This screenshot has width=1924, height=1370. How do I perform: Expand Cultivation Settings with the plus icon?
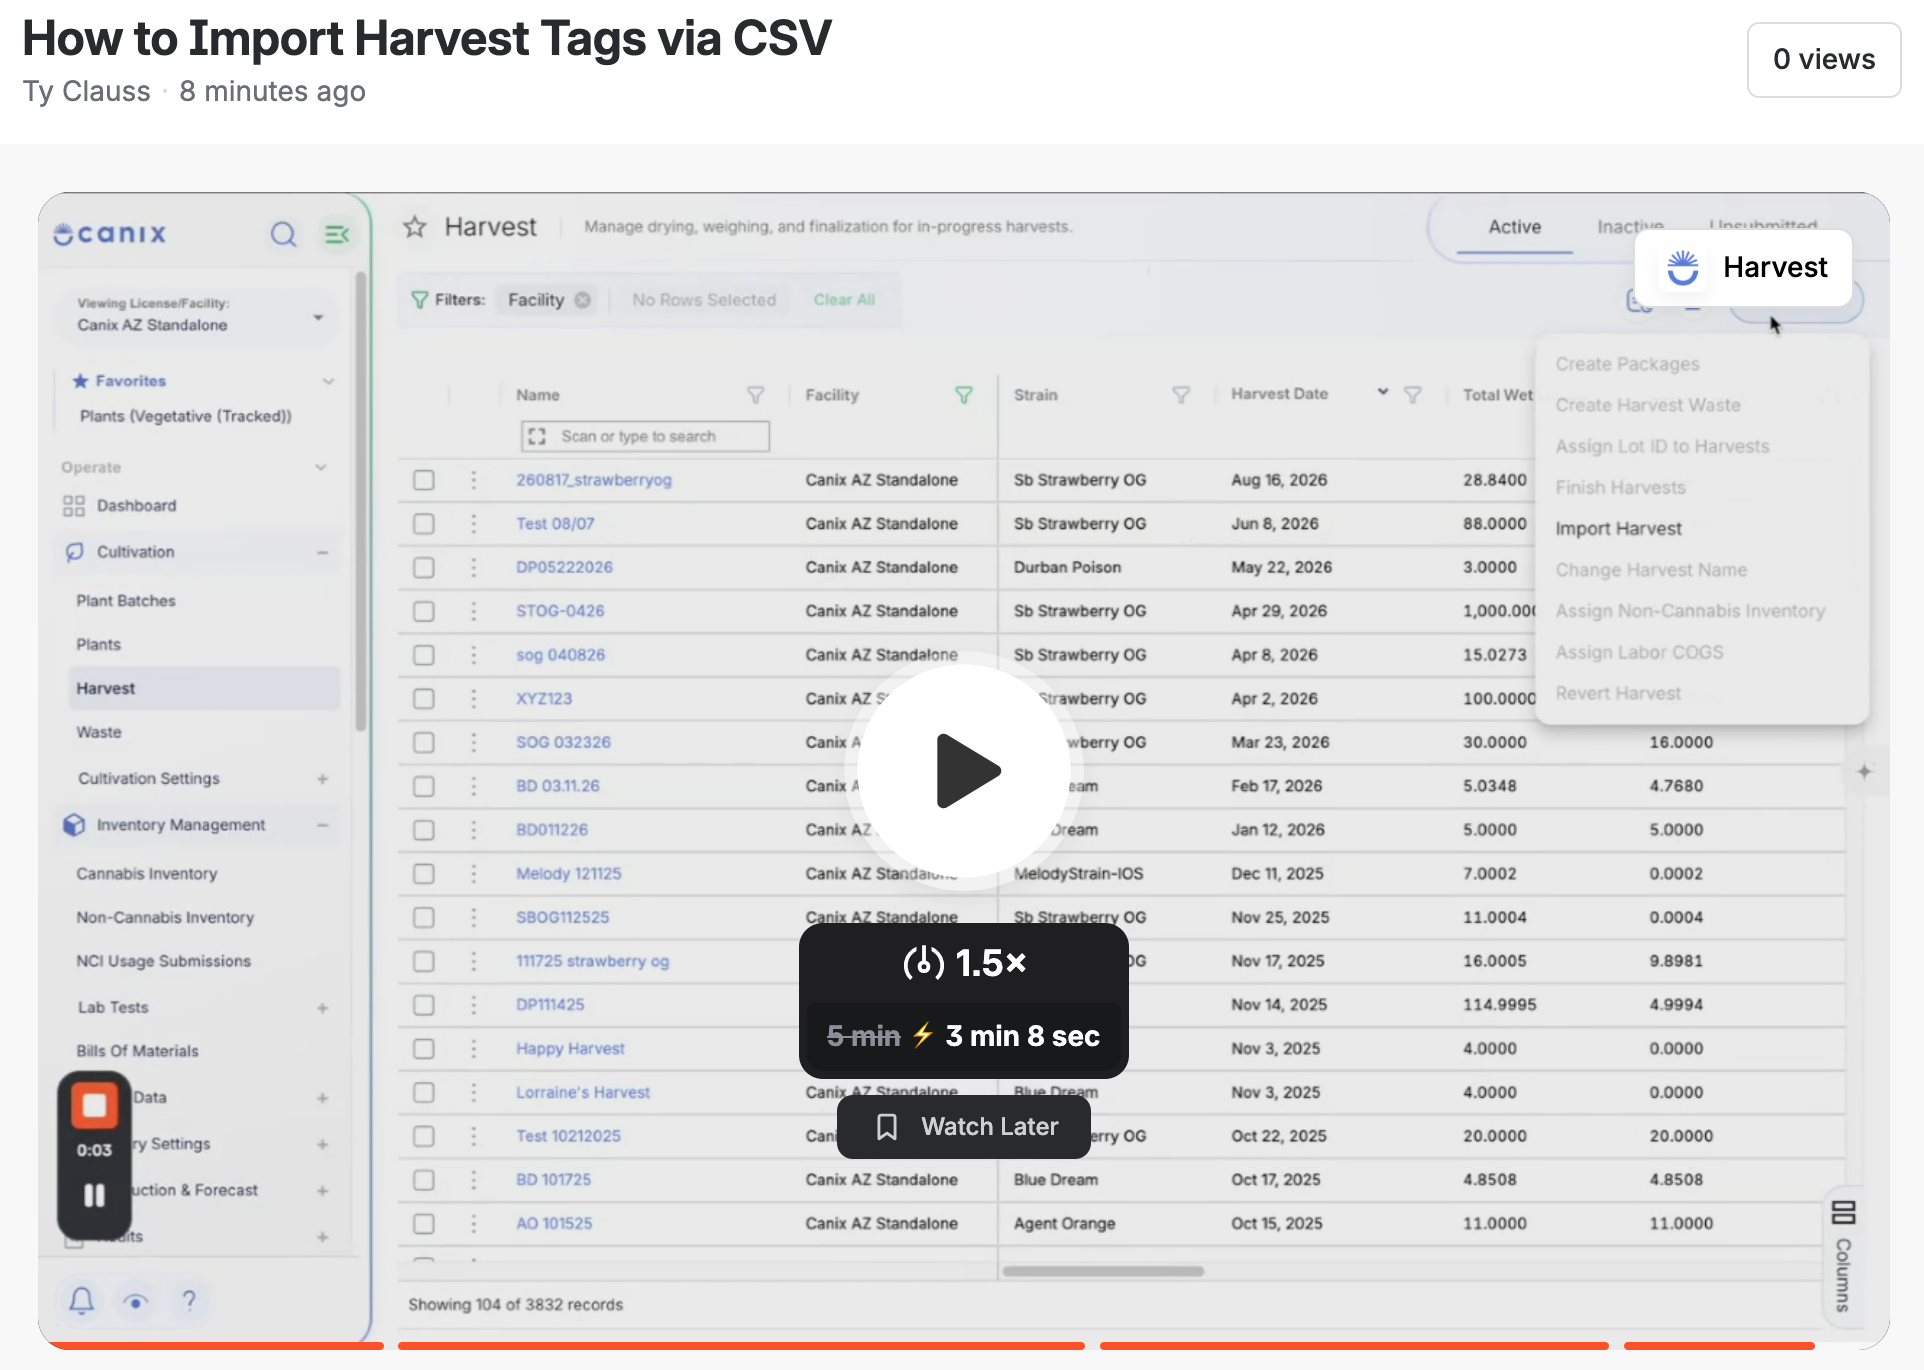[323, 779]
